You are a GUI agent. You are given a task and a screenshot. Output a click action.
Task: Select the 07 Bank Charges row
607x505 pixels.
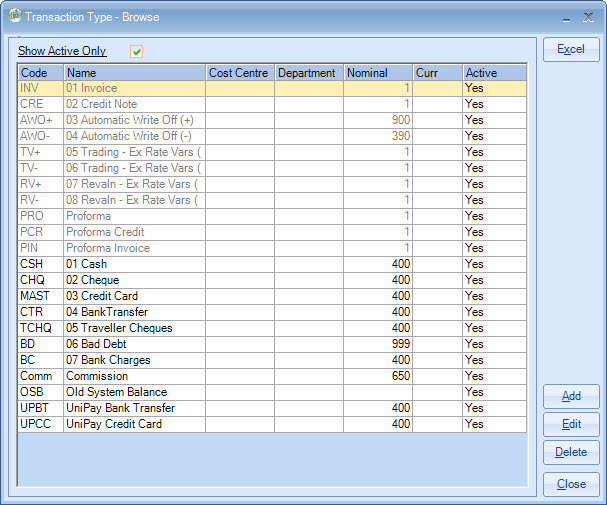click(x=272, y=360)
